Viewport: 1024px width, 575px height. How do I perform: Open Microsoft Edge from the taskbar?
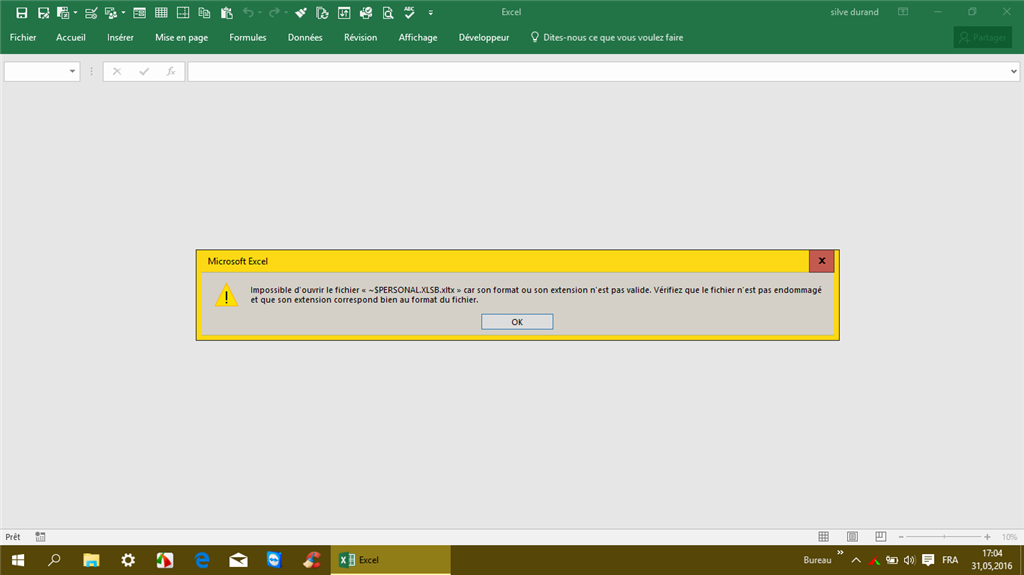pos(202,560)
